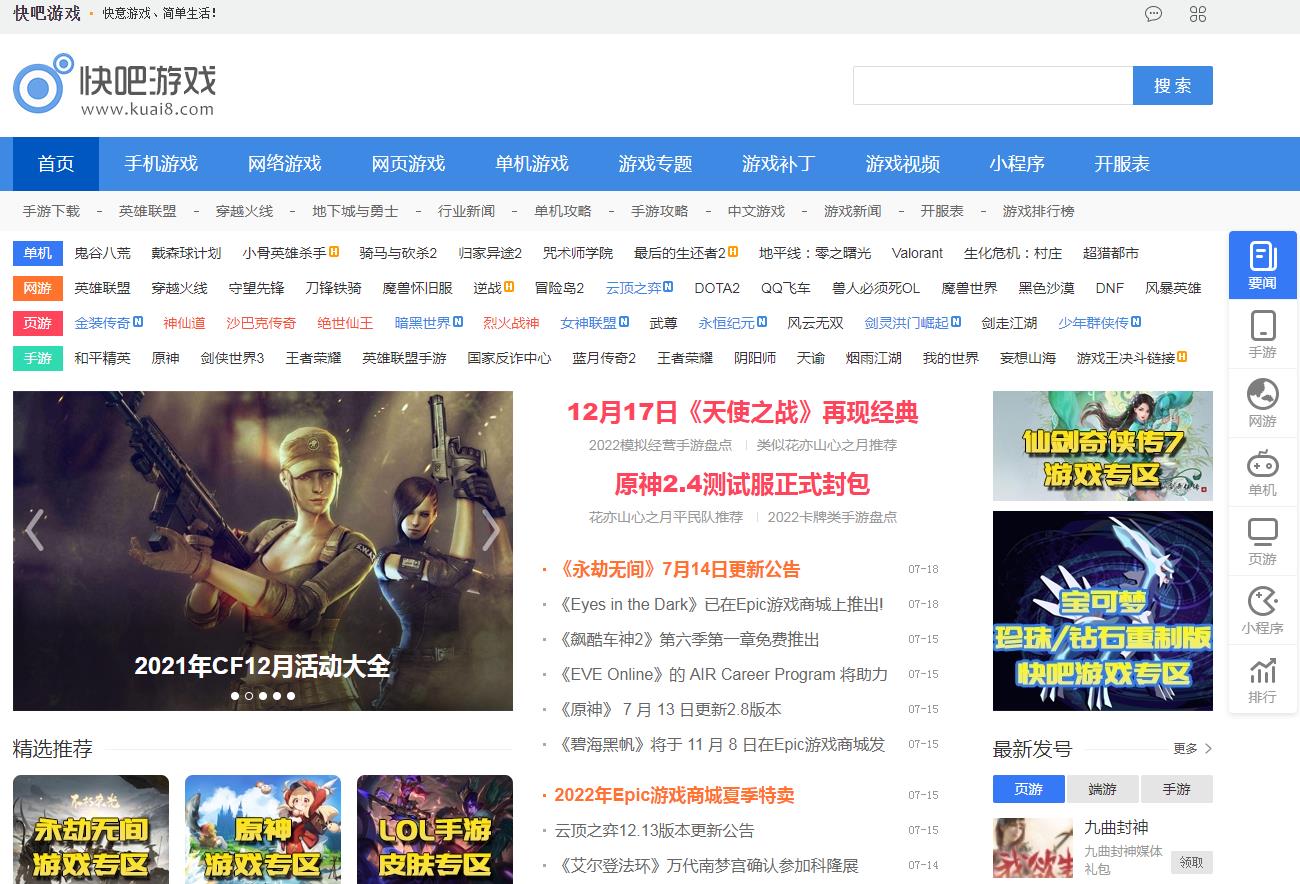The image size is (1300, 884).
Task: Open the 鬼谷八荒 single-player game link
Action: [102, 253]
